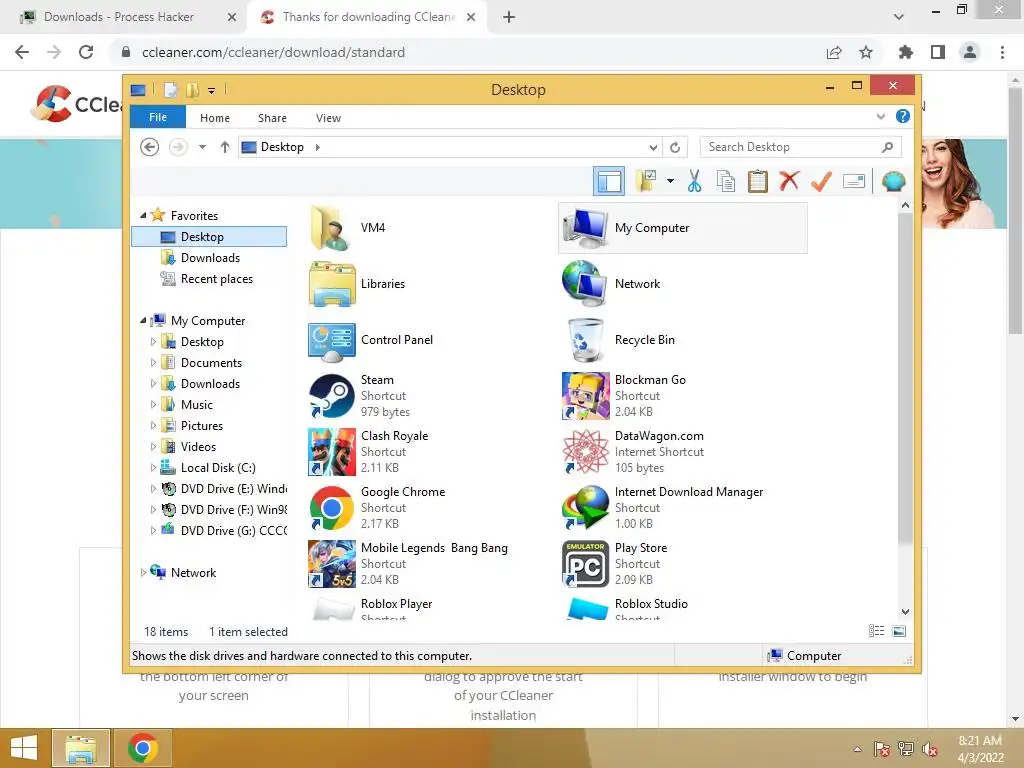Switch to details view in status bar
1024x768 pixels.
pyautogui.click(x=876, y=631)
